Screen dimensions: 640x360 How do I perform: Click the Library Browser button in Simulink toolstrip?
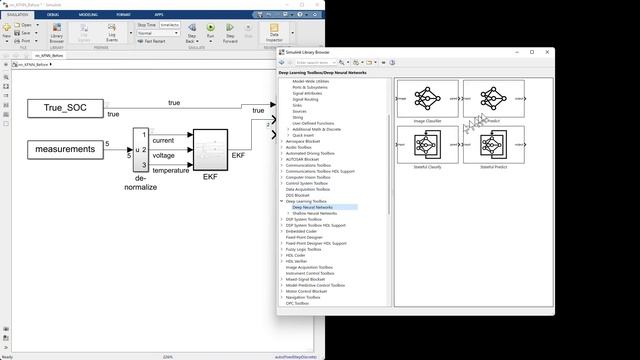(57, 33)
